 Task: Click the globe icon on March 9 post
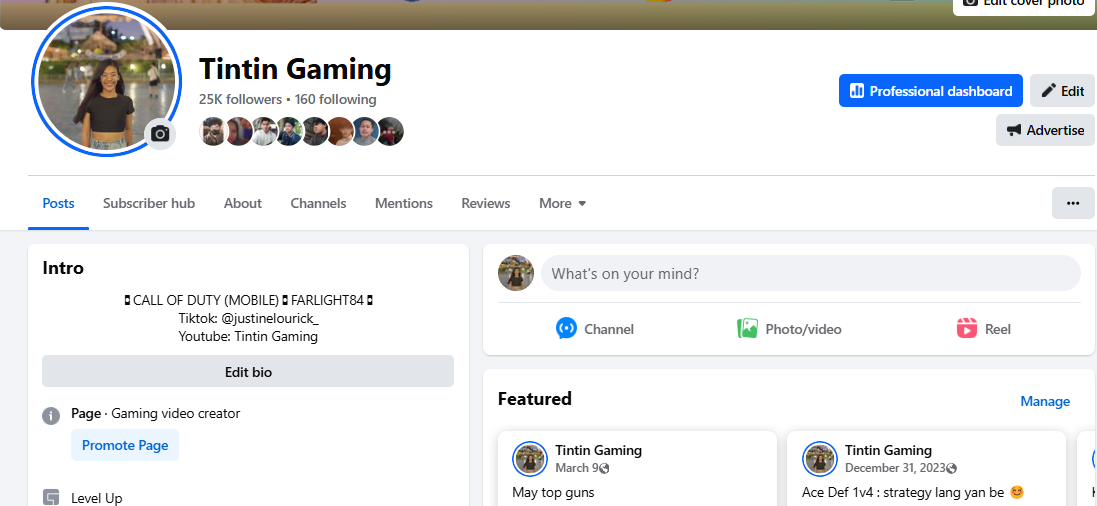(x=604, y=468)
